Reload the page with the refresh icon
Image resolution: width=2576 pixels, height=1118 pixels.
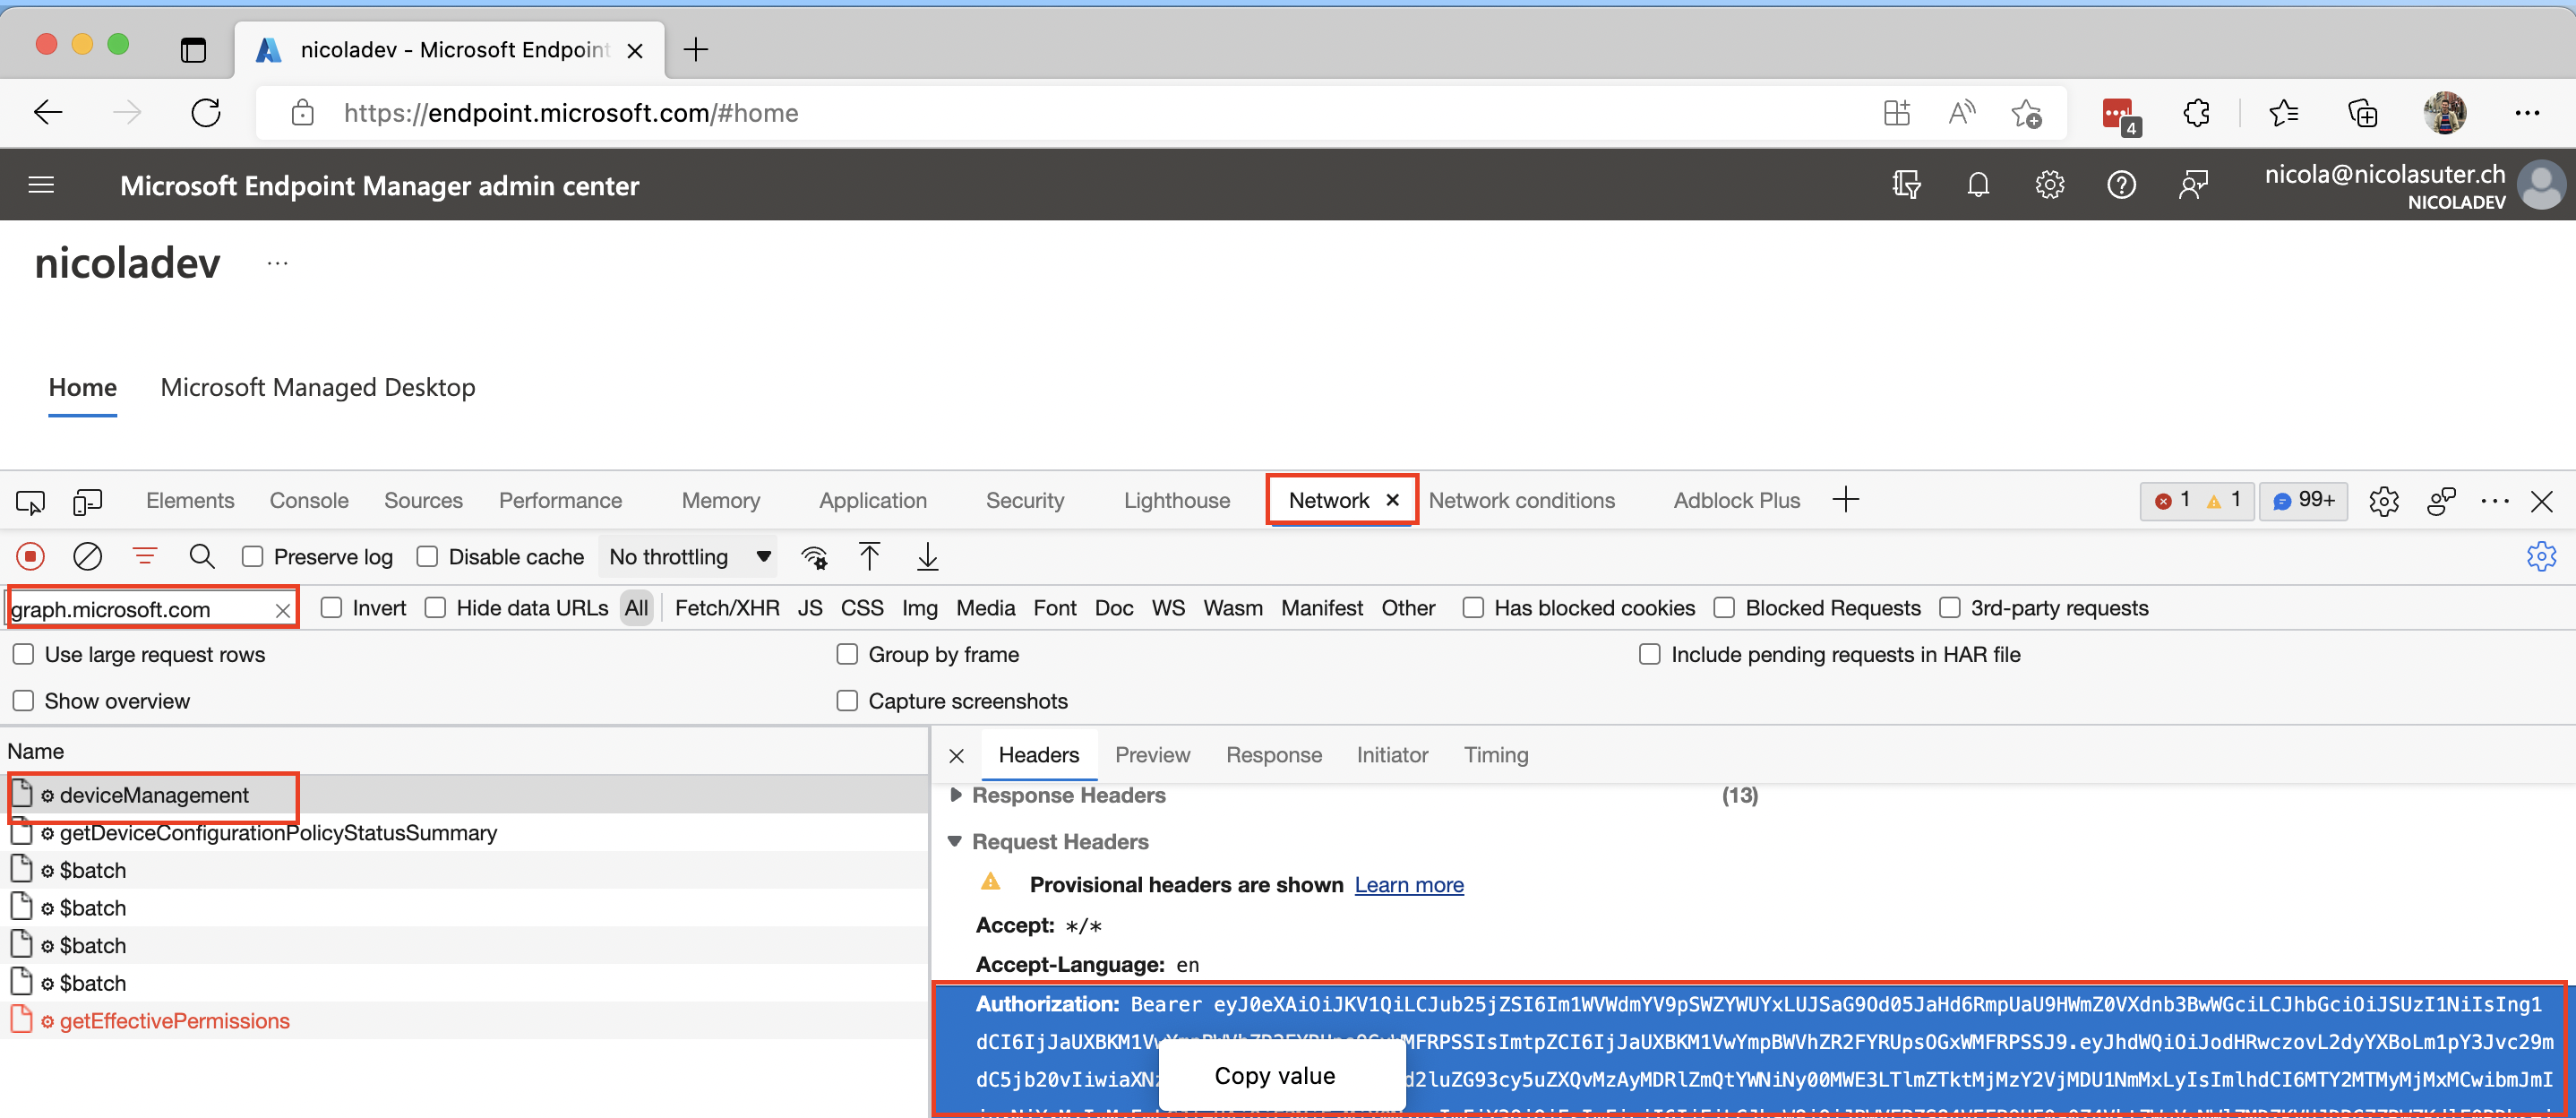click(206, 112)
